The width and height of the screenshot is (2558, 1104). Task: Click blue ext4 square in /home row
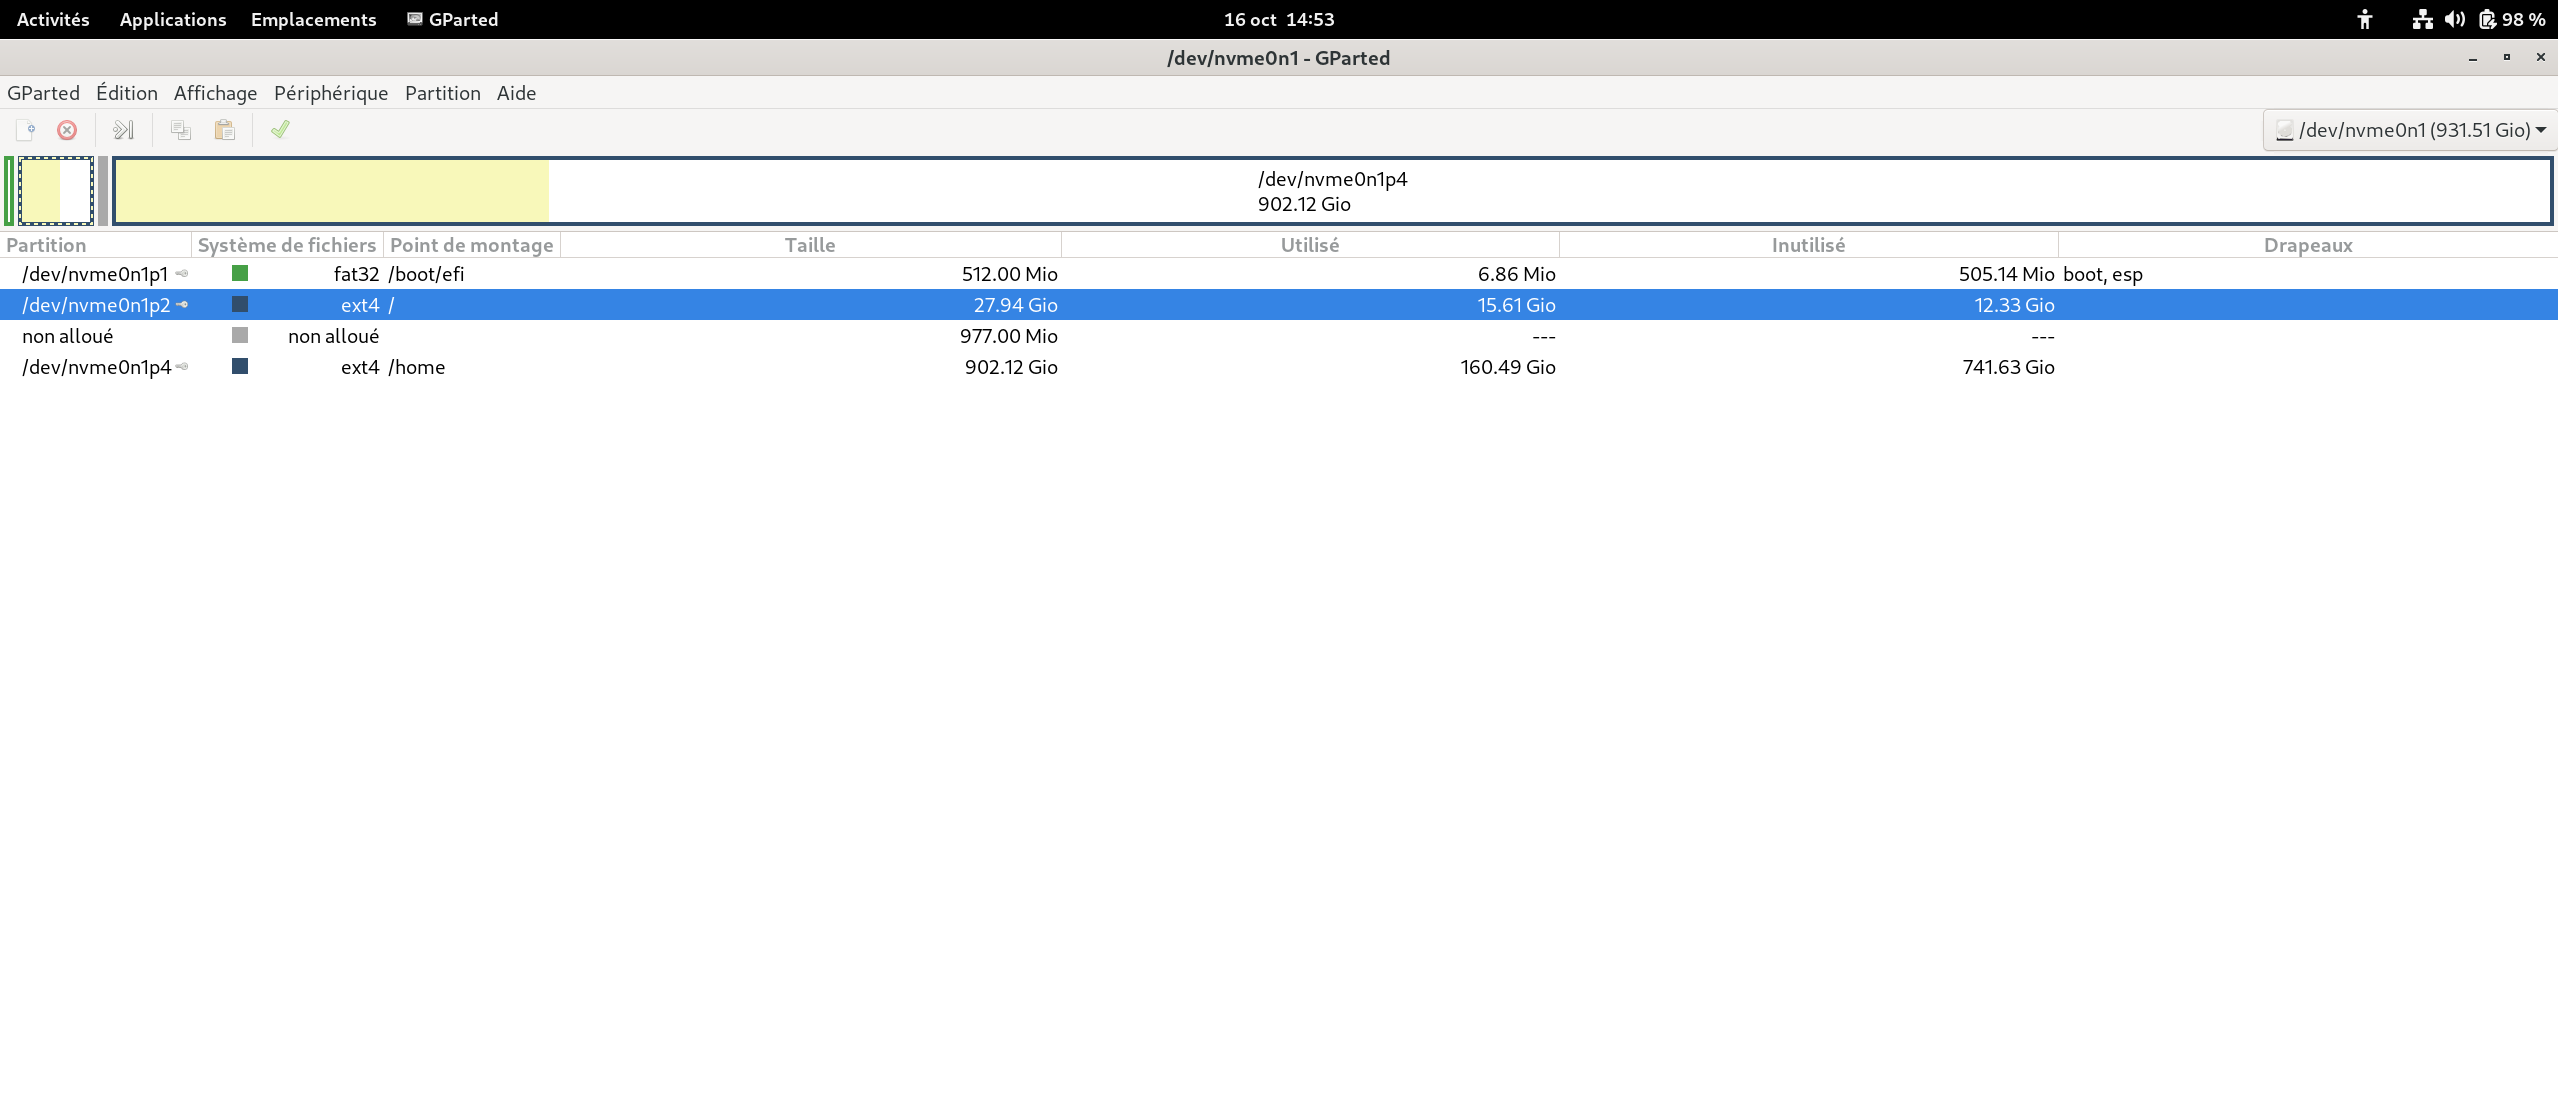coord(240,366)
